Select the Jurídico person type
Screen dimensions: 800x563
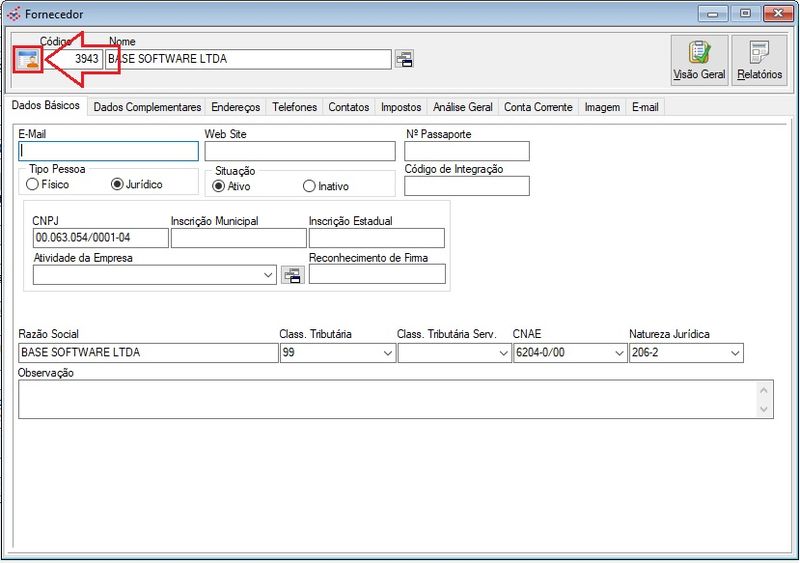[x=117, y=184]
